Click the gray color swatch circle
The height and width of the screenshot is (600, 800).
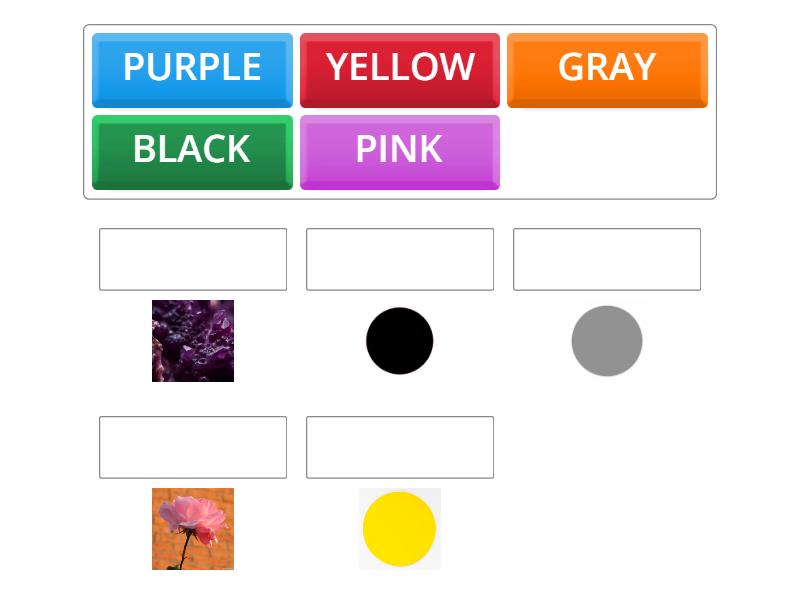tap(605, 340)
